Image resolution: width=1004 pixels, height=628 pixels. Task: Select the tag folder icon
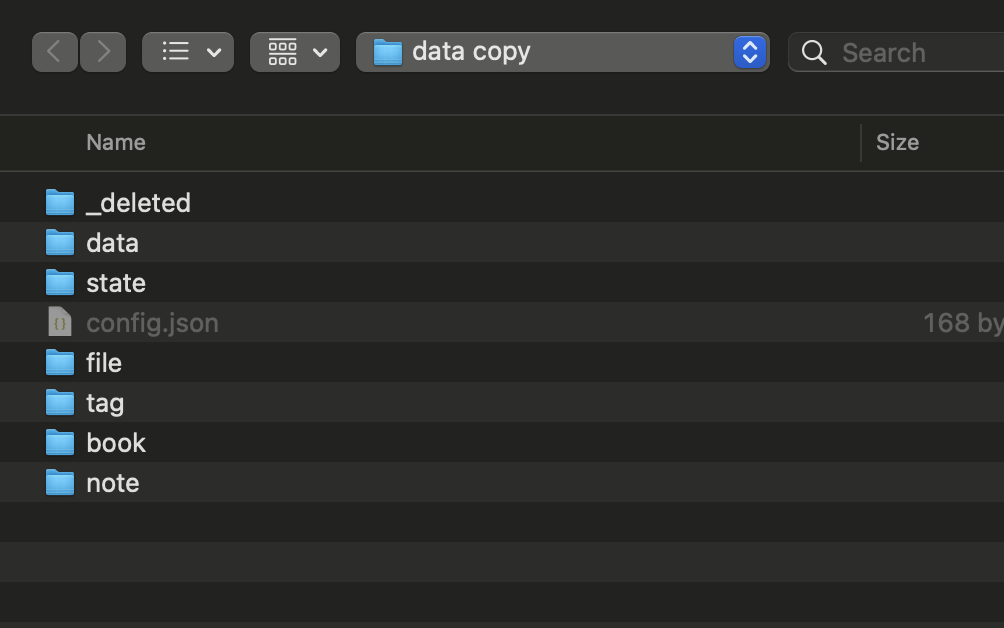coord(60,403)
